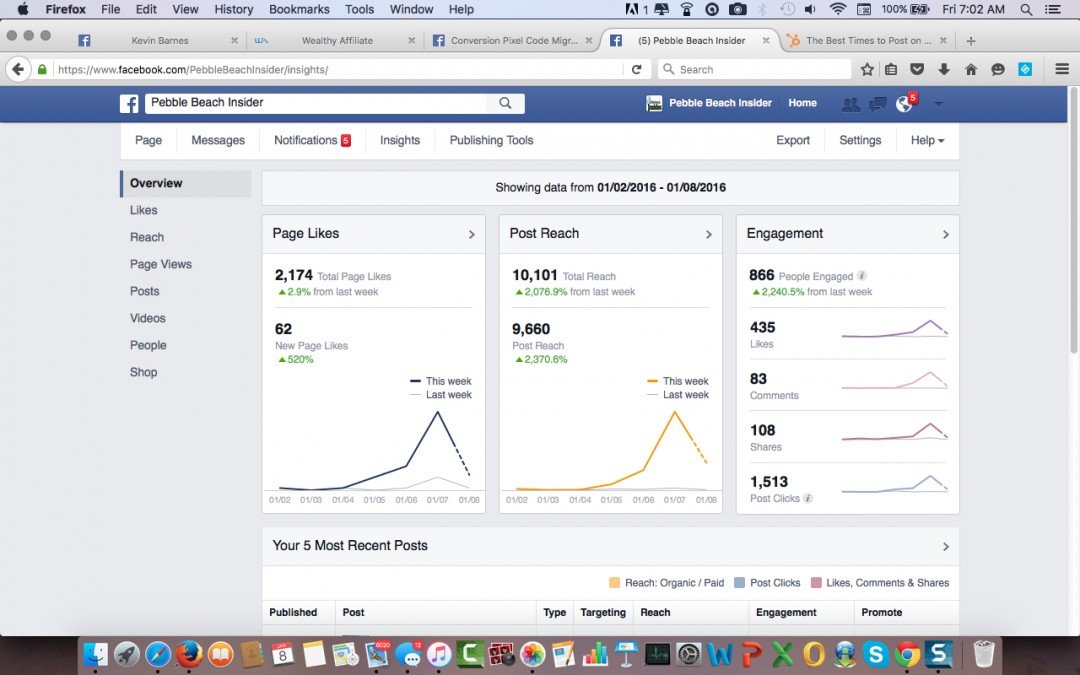Open the Messages tab

point(218,141)
